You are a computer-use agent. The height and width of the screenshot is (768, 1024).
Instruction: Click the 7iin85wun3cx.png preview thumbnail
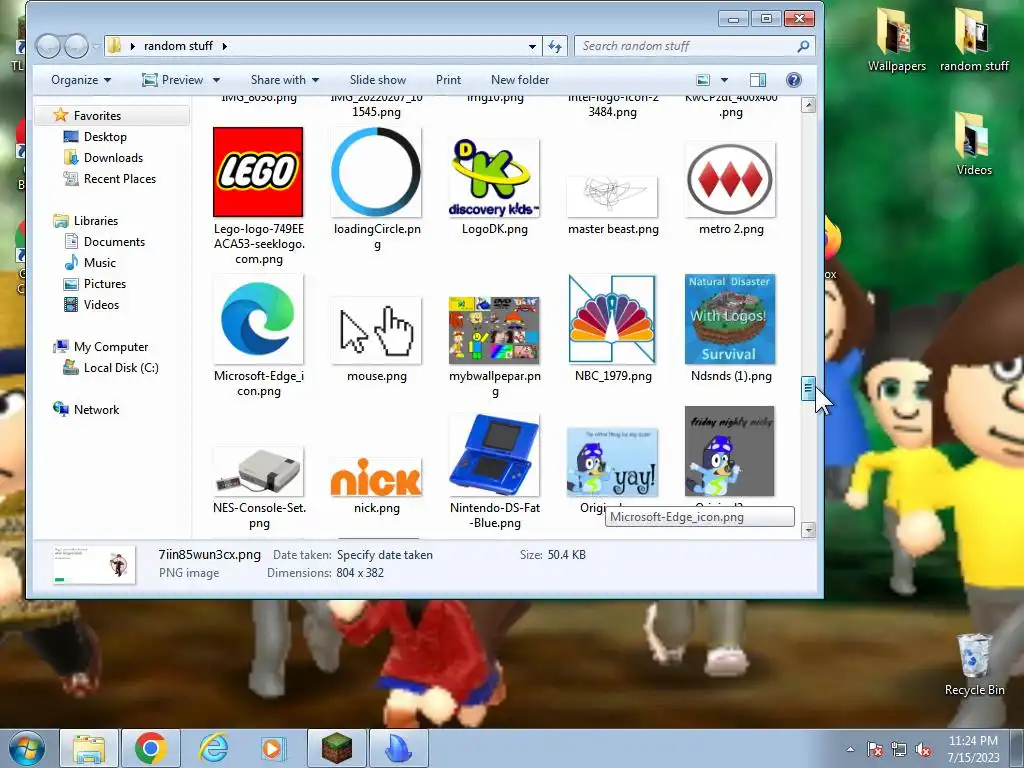pos(94,565)
